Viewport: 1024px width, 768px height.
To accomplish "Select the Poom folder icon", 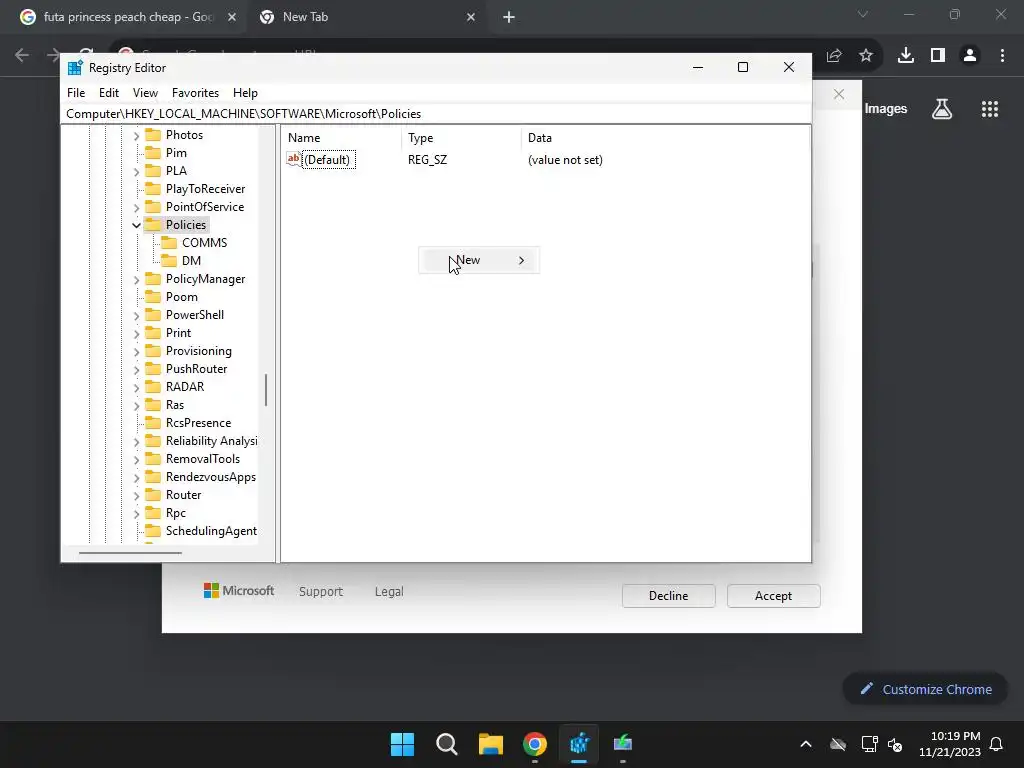I will click(153, 296).
